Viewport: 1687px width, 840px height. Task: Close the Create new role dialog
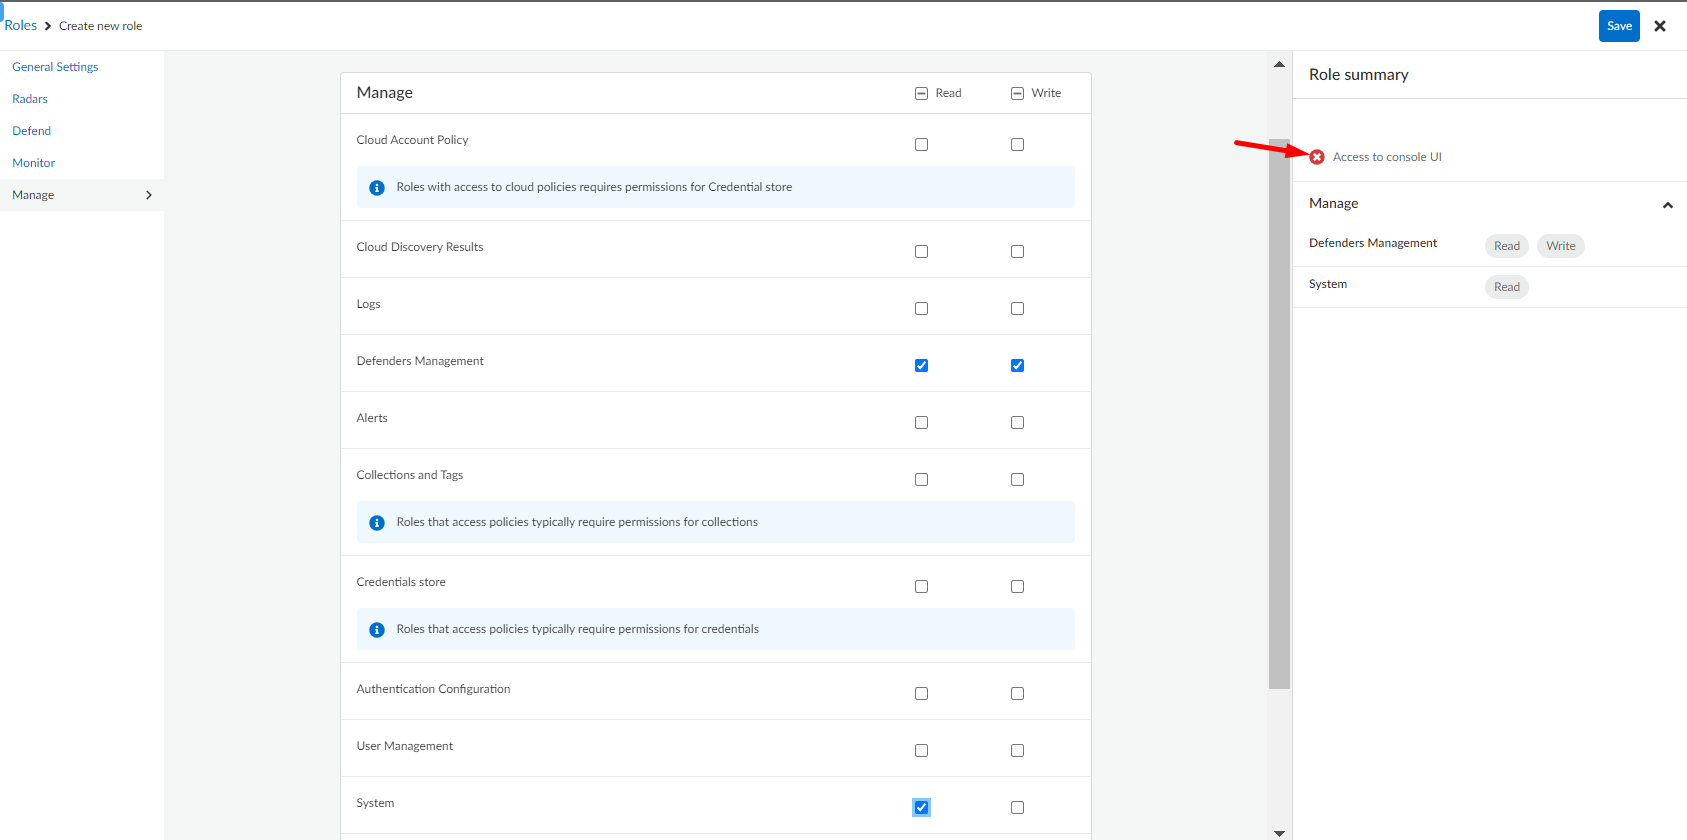pyautogui.click(x=1660, y=26)
